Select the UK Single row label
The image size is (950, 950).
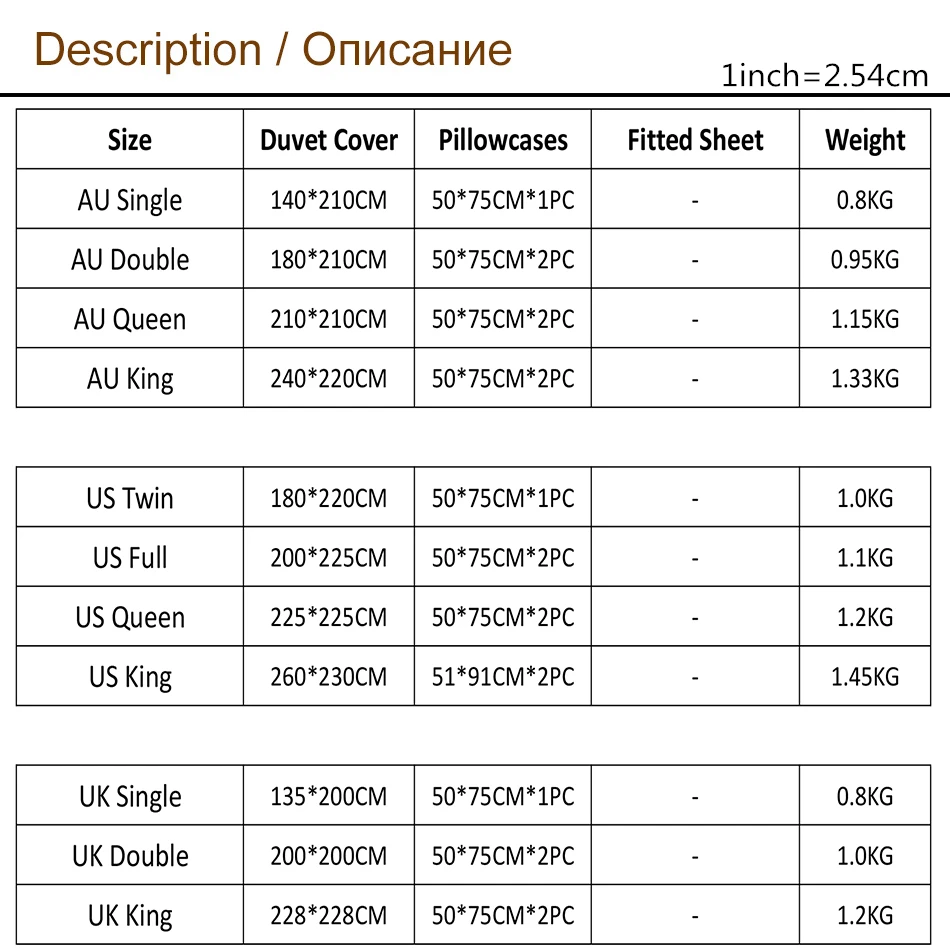130,797
